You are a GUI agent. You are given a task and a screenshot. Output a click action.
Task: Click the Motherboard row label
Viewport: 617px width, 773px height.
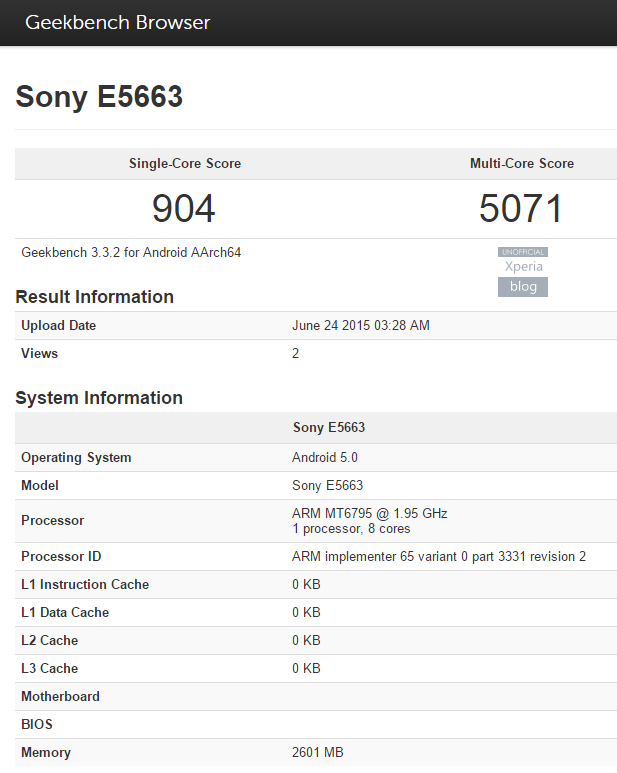(x=61, y=697)
